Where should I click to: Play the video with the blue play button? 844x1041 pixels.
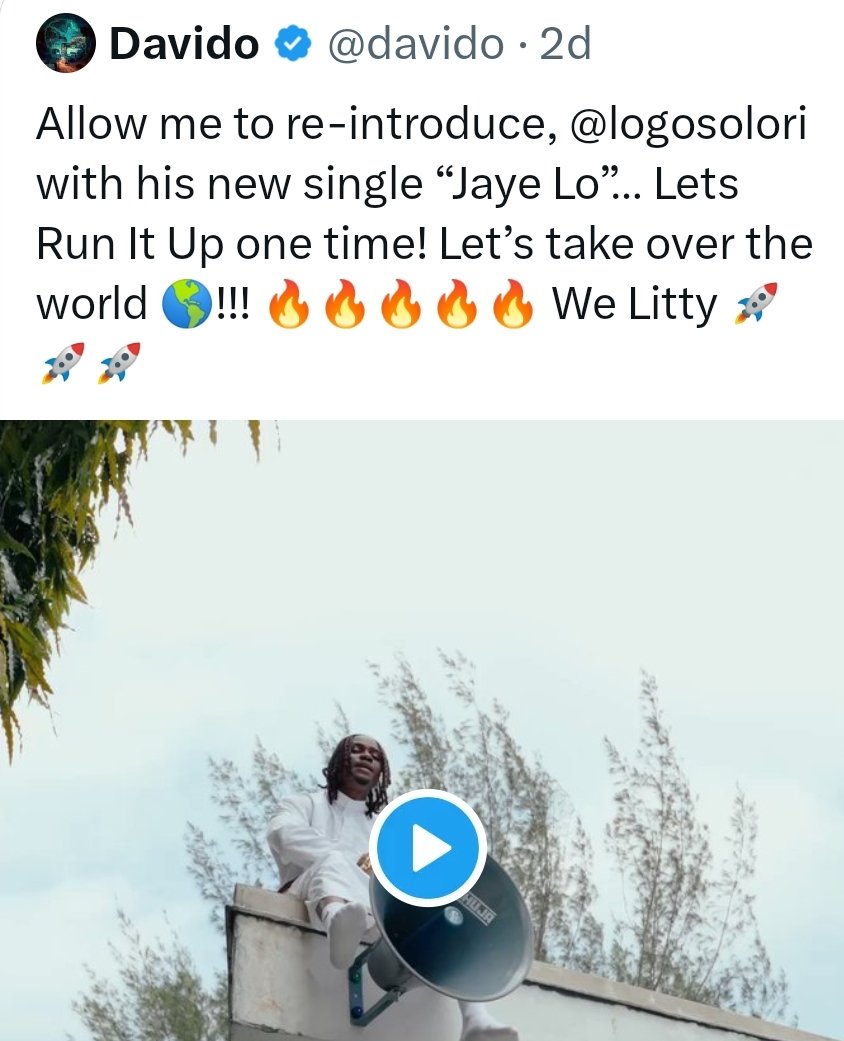pos(428,848)
